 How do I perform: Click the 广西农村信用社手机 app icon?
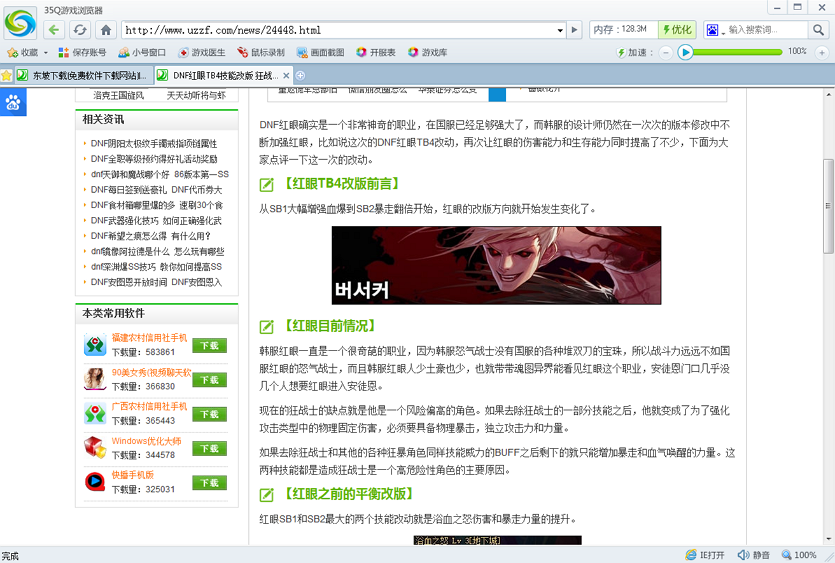[95, 413]
